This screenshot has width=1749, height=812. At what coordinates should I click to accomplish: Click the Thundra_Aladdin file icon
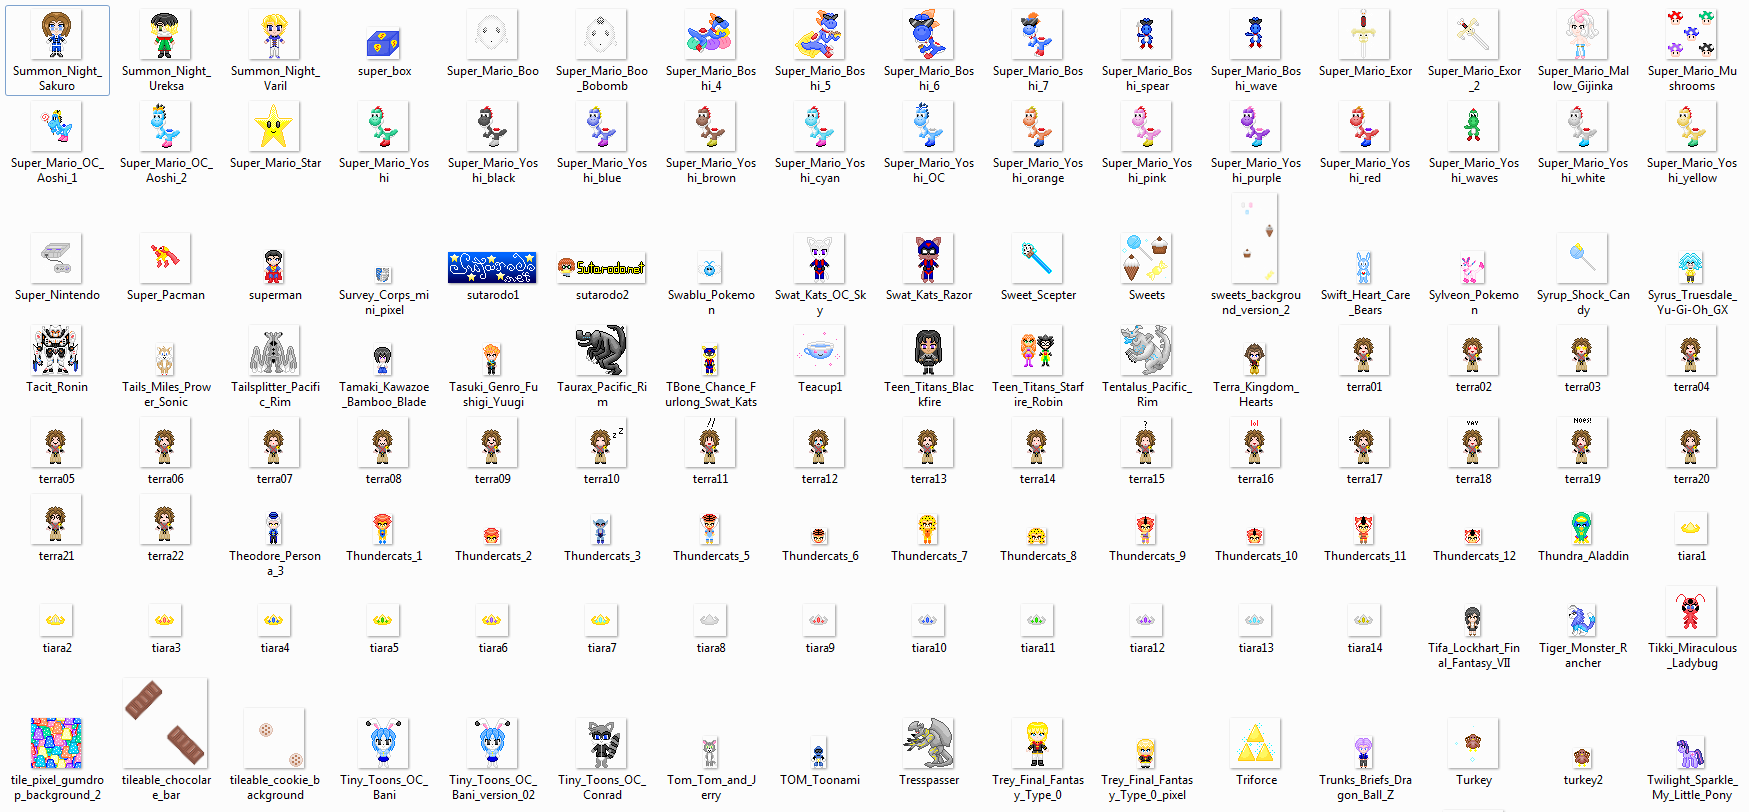pyautogui.click(x=1583, y=528)
